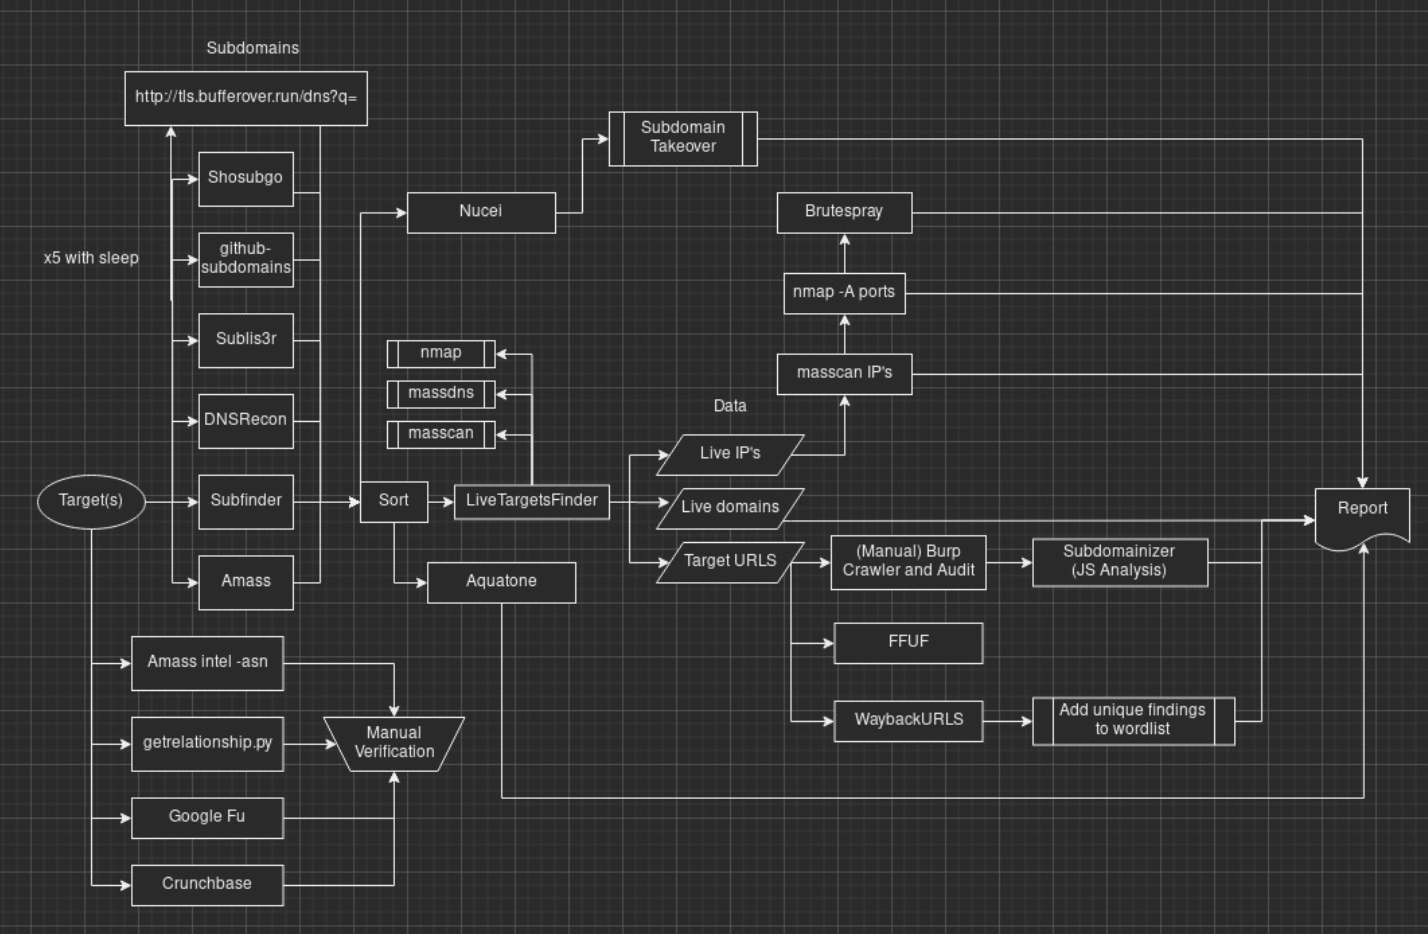Screen dimensions: 1428x934
Task: Select the DNSRecon node
Action: (x=246, y=421)
